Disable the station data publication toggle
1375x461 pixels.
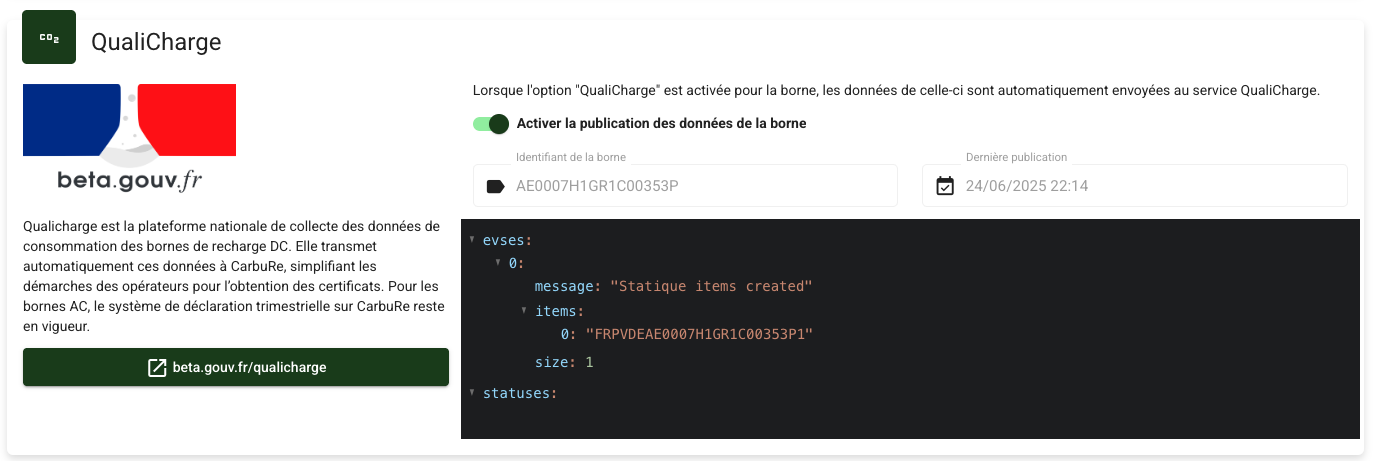[x=492, y=124]
